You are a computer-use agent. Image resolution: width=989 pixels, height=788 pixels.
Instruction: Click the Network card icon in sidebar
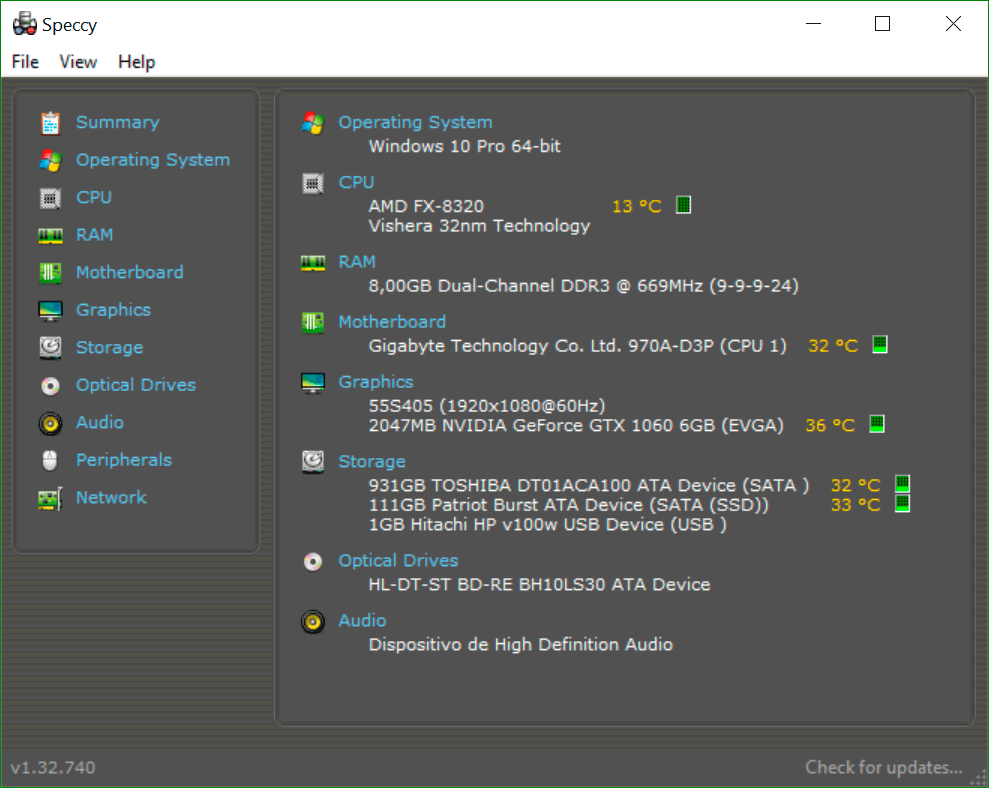point(50,498)
